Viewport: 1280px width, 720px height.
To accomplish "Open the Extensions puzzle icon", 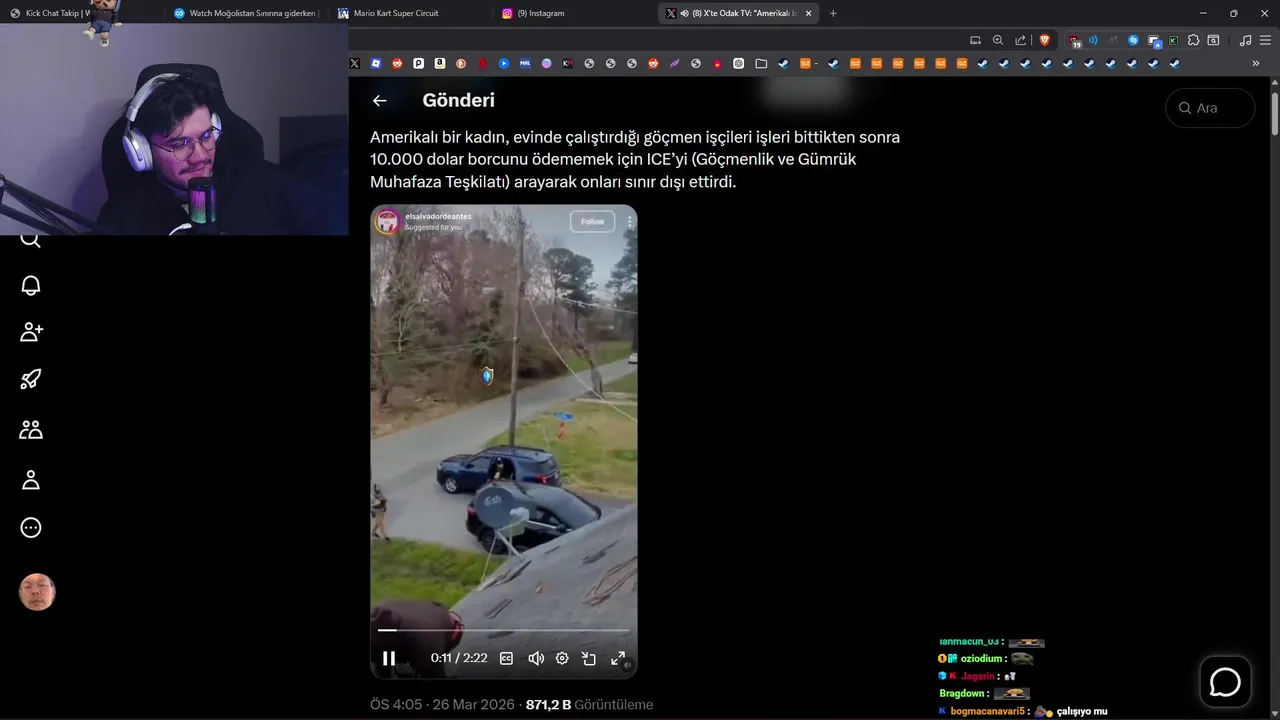I will (1193, 40).
